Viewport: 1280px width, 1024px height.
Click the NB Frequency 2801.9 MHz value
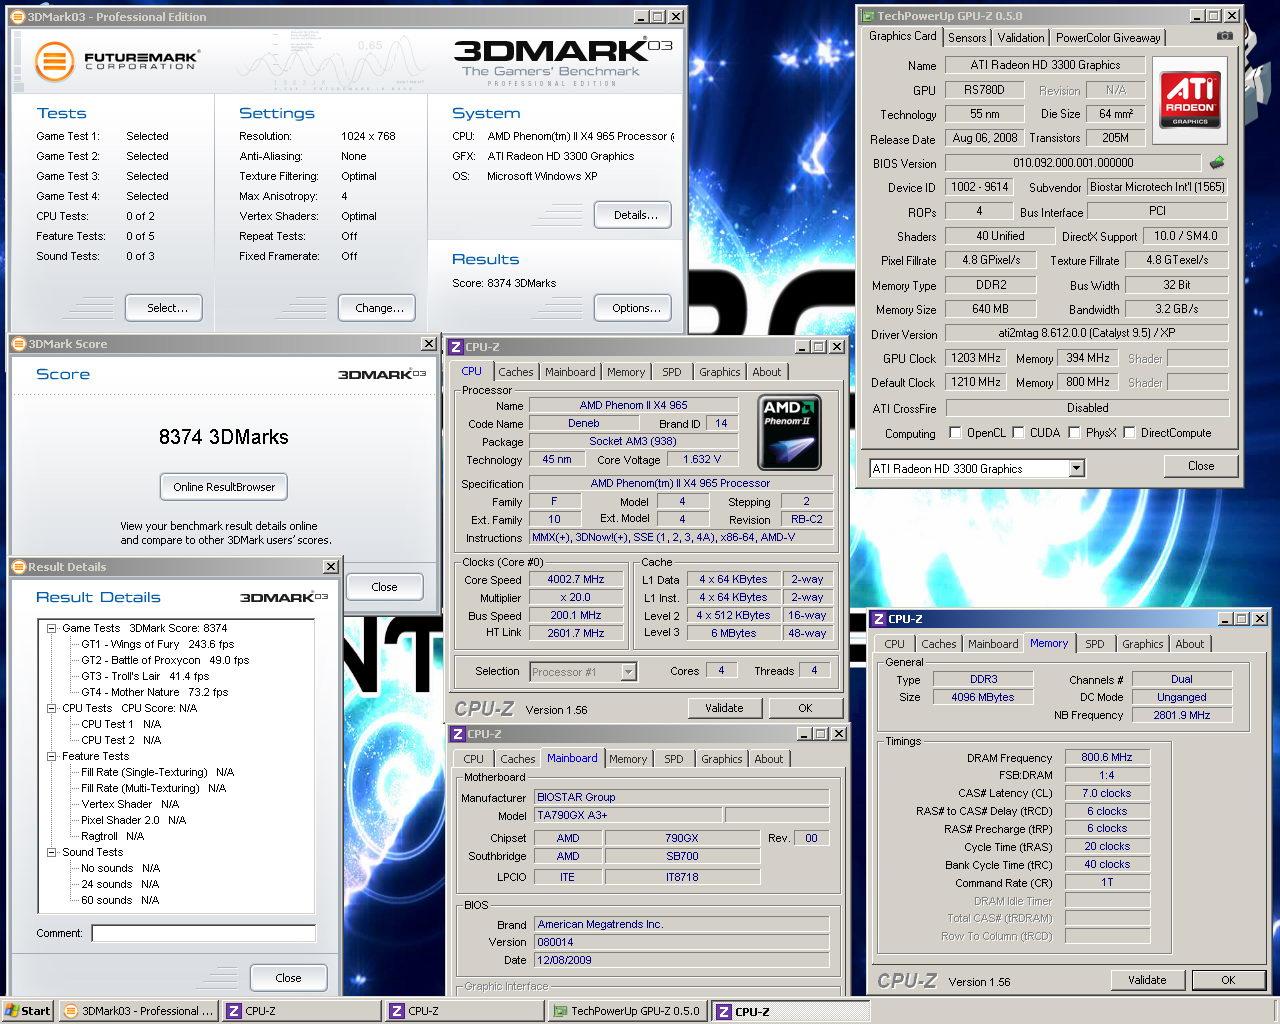pyautogui.click(x=1181, y=715)
